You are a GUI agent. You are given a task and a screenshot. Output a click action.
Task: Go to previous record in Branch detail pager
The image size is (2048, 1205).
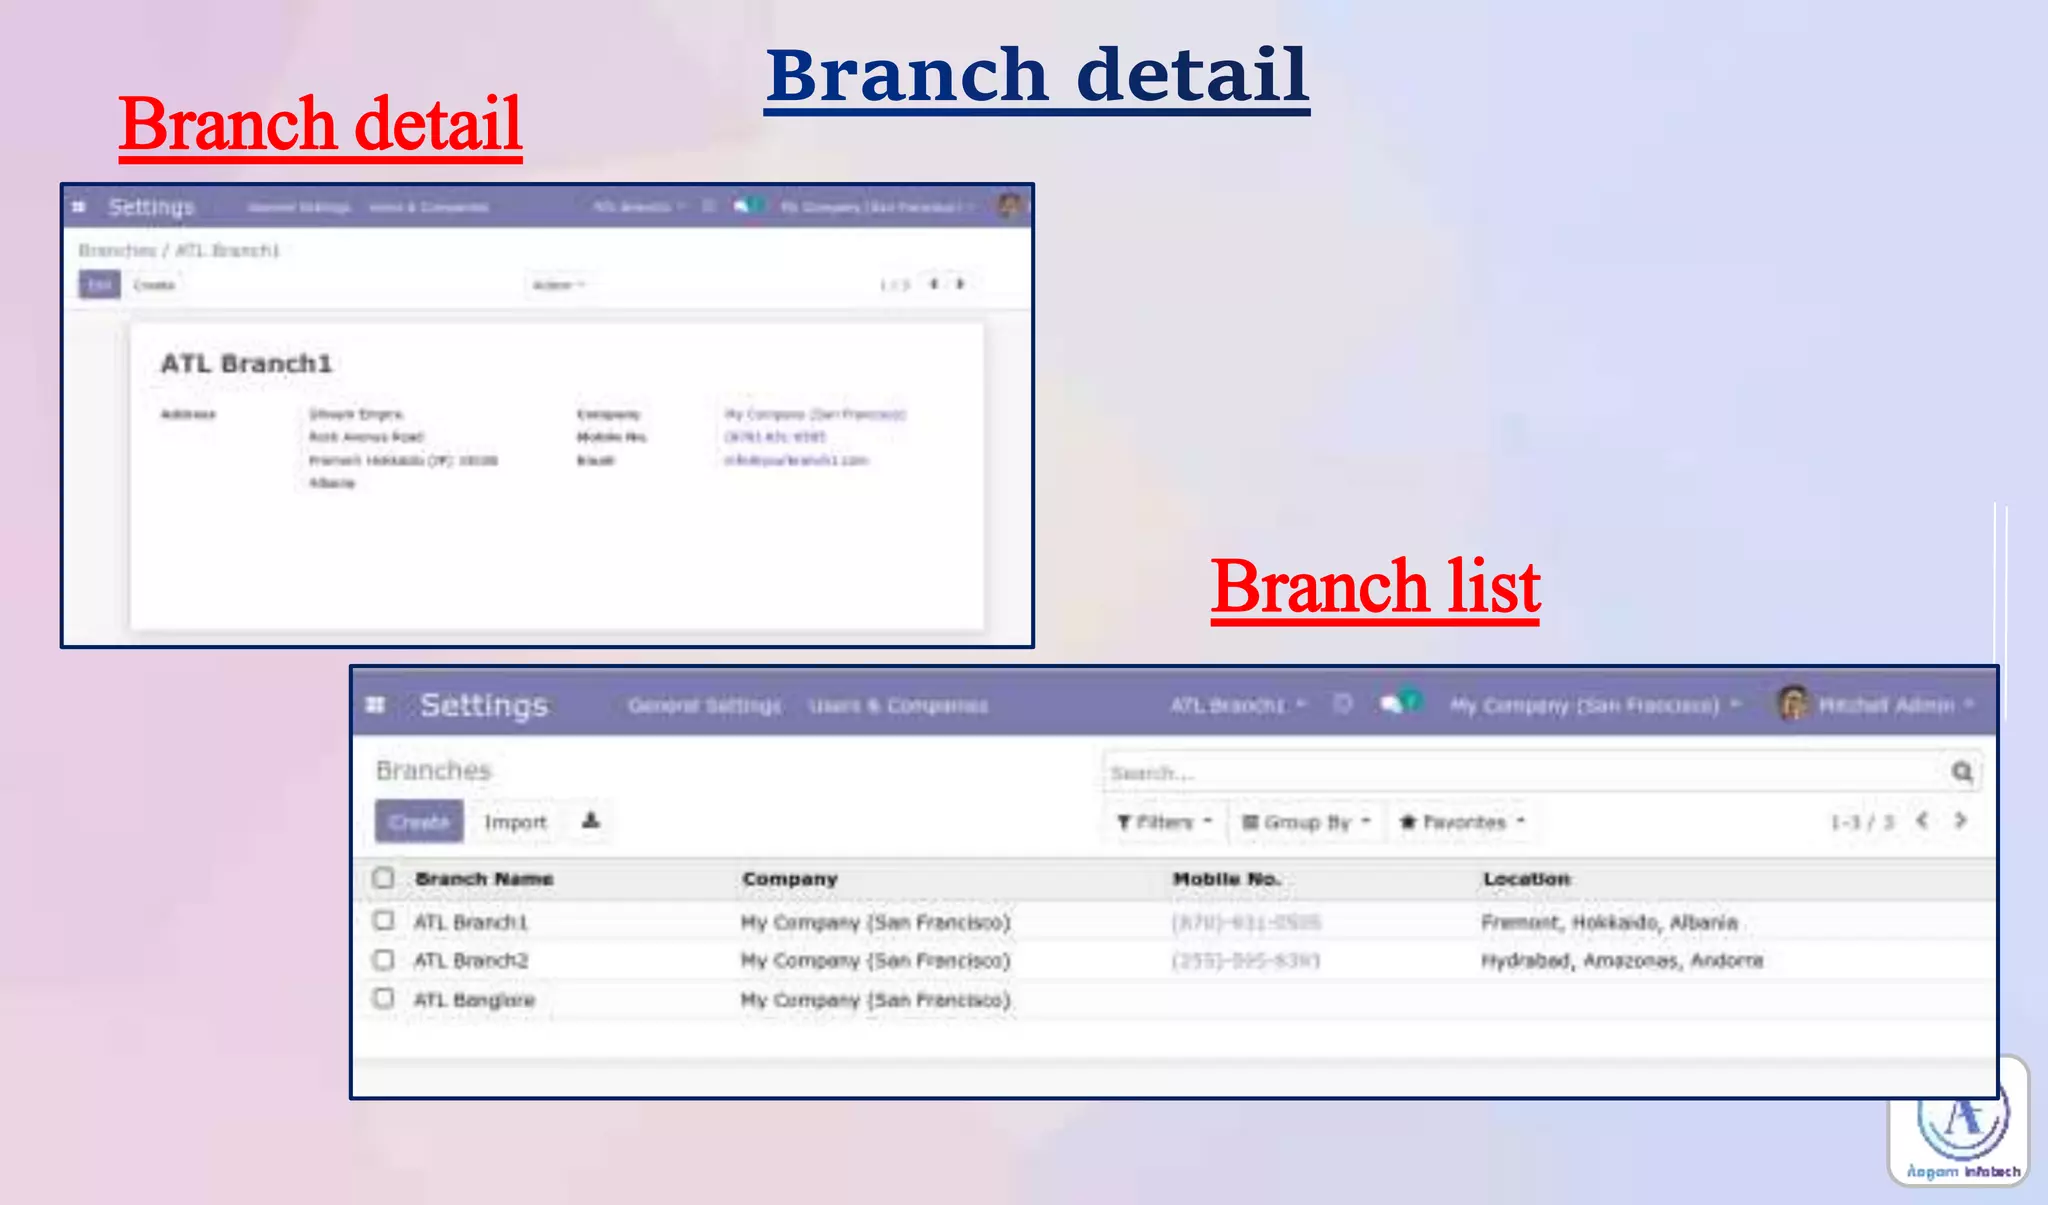(x=934, y=284)
